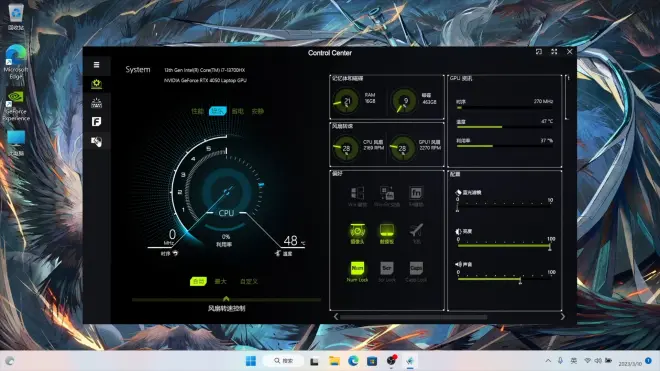Click the horizontal scrollbar under the panels

point(413,317)
